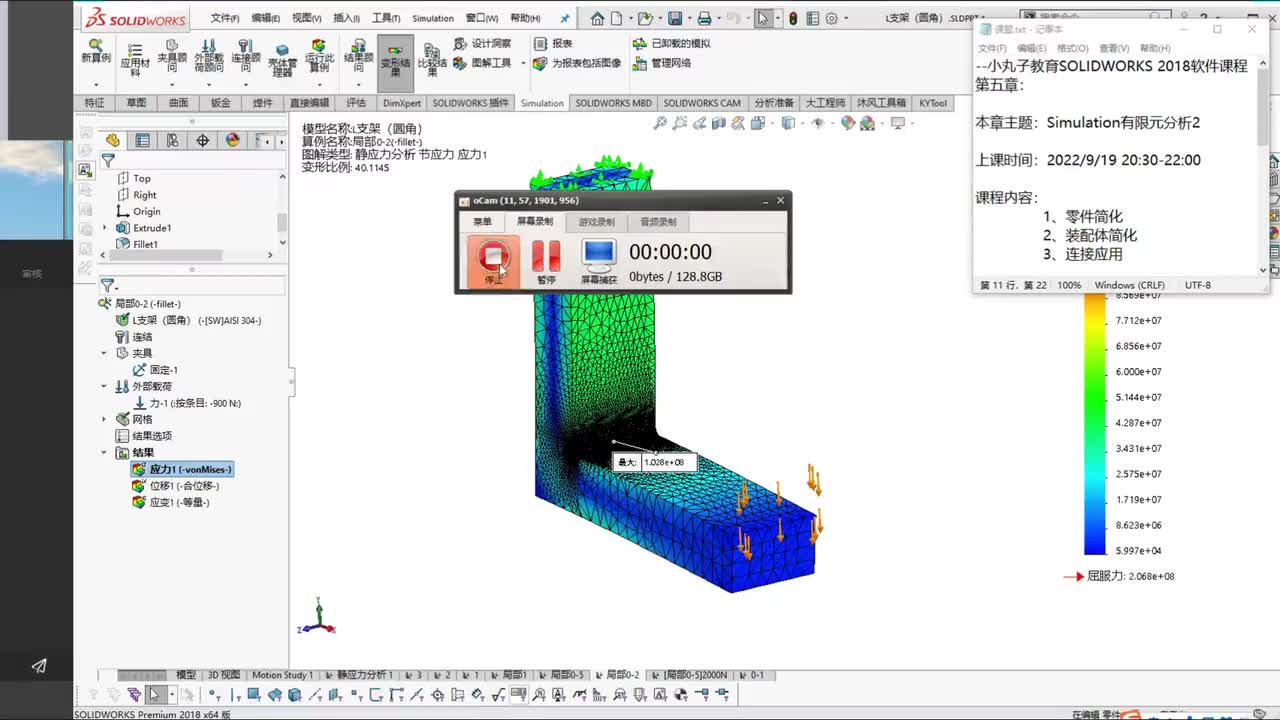
Task: Open the 文件(F) menu in SolidWorks
Action: (x=225, y=18)
